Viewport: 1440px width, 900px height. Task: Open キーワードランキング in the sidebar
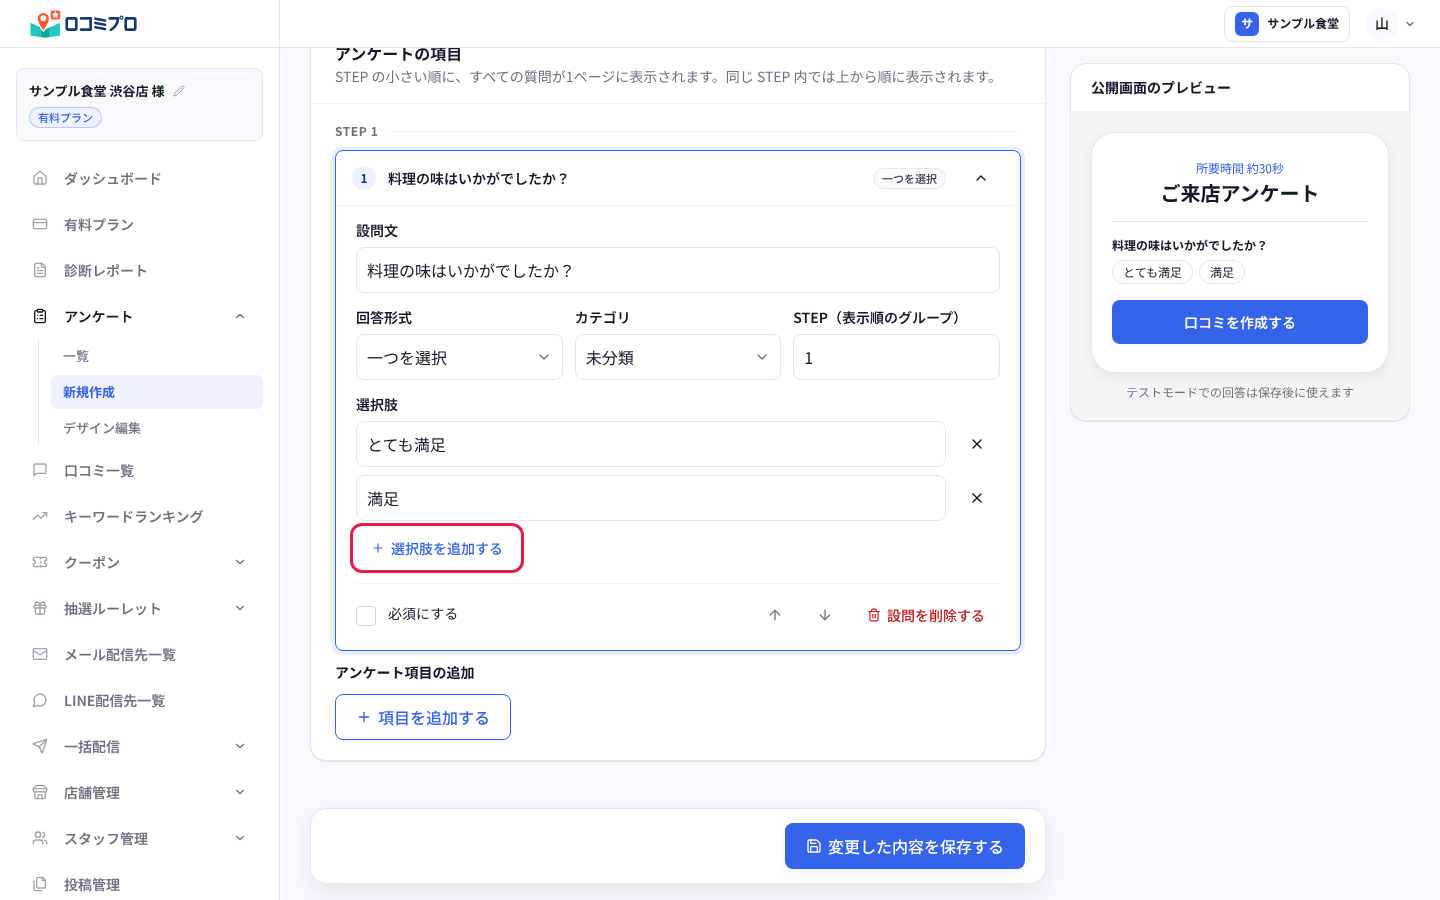(x=140, y=516)
